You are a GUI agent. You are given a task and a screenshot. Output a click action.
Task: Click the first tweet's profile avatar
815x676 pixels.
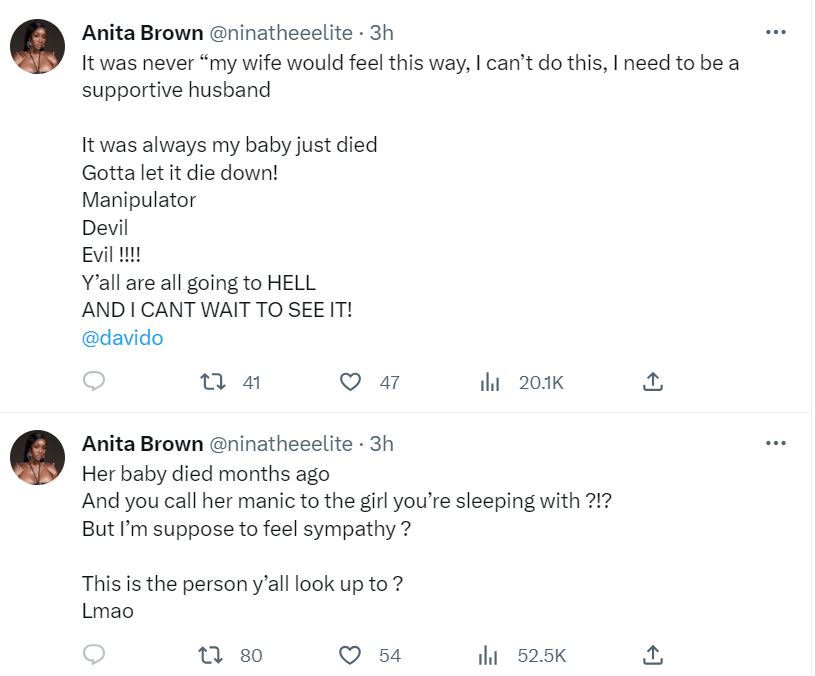[38, 47]
